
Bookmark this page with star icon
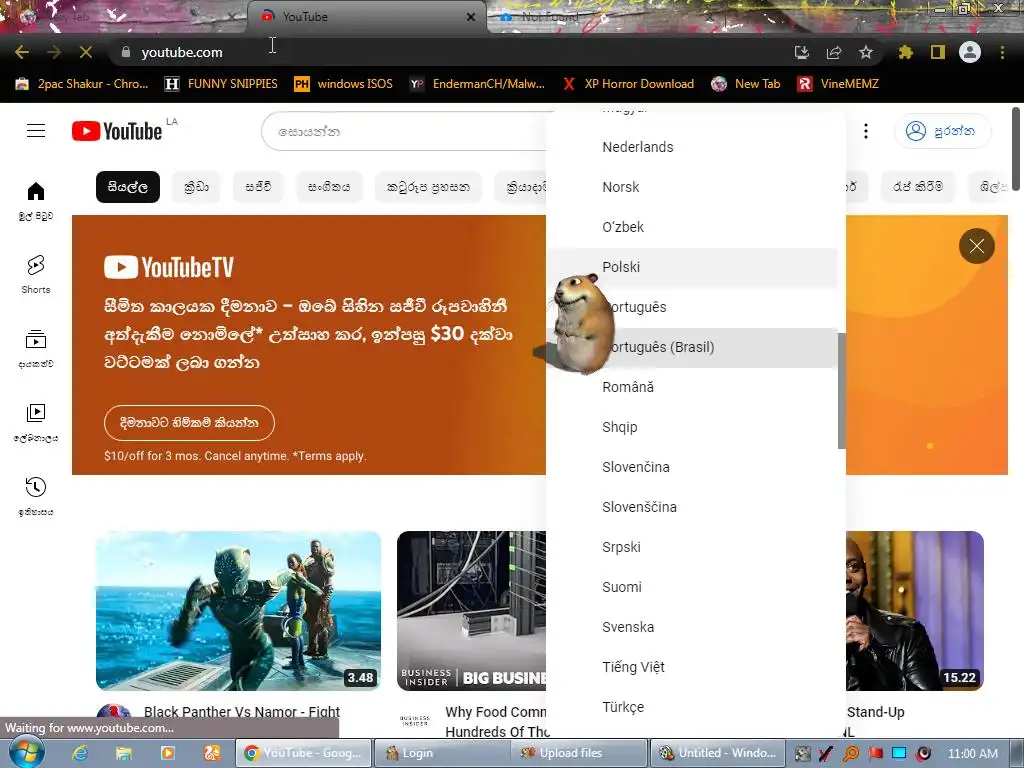(x=866, y=52)
